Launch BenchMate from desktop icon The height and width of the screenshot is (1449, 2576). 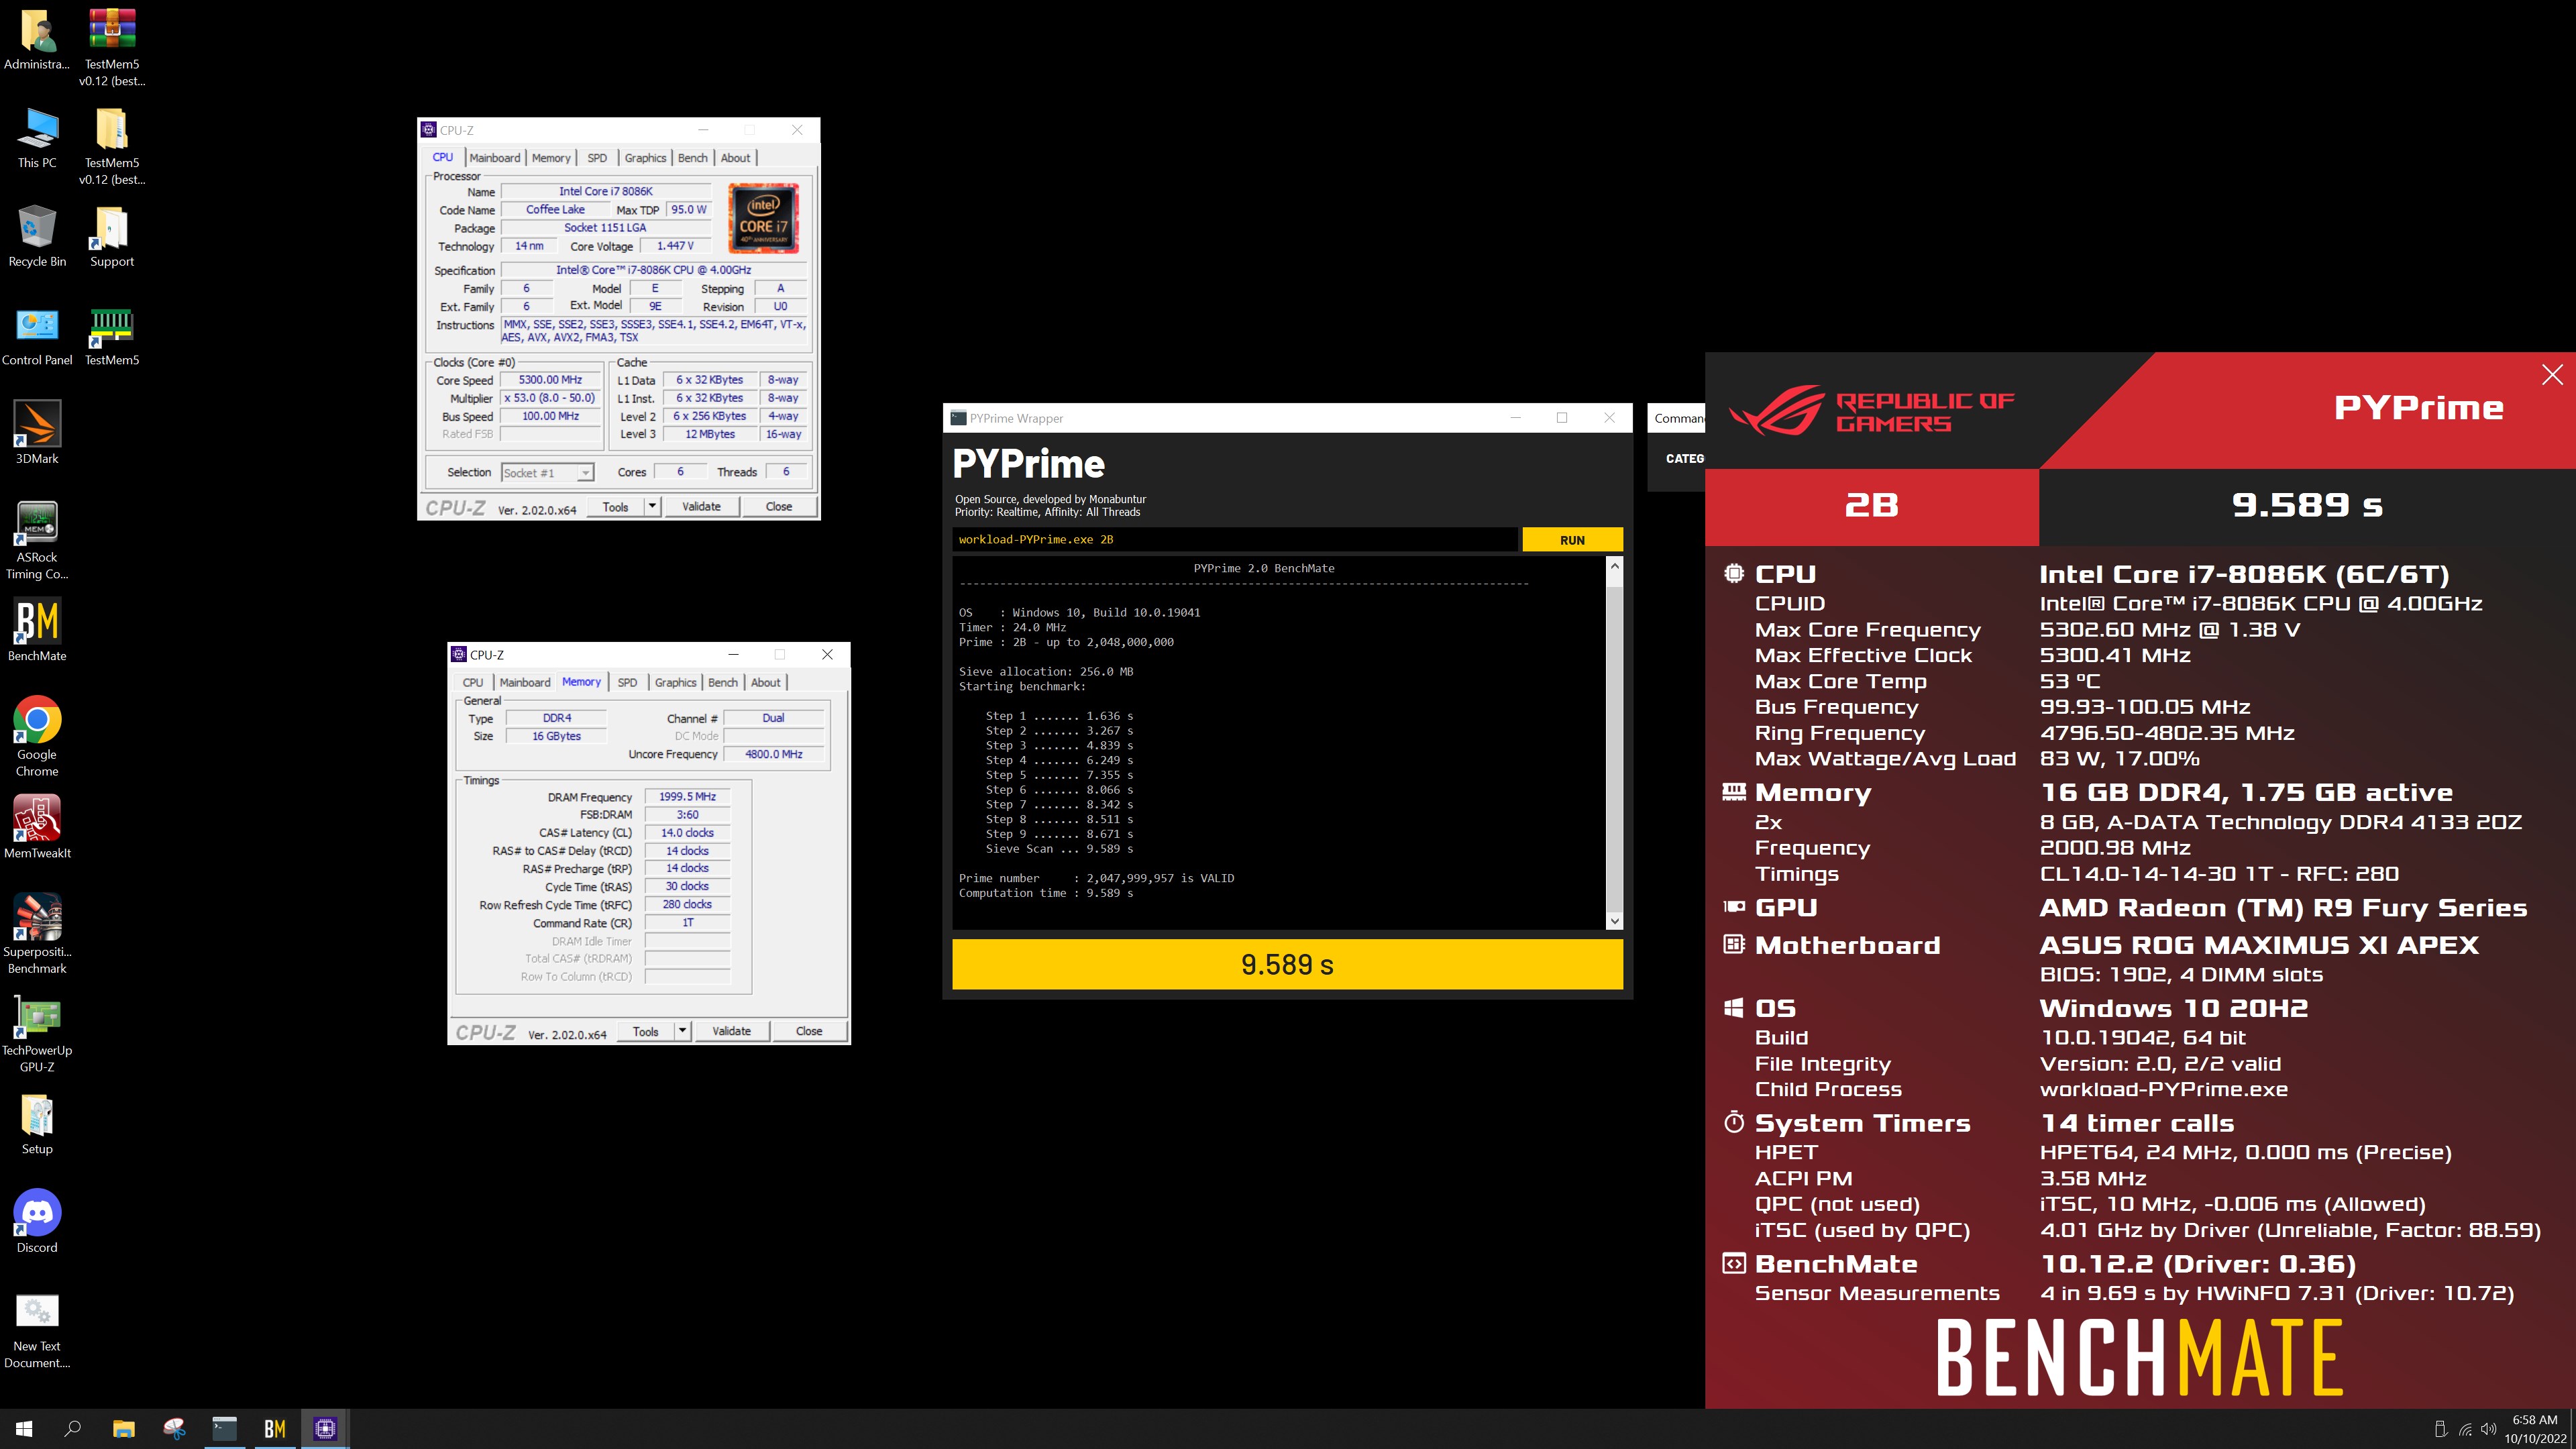point(37,630)
